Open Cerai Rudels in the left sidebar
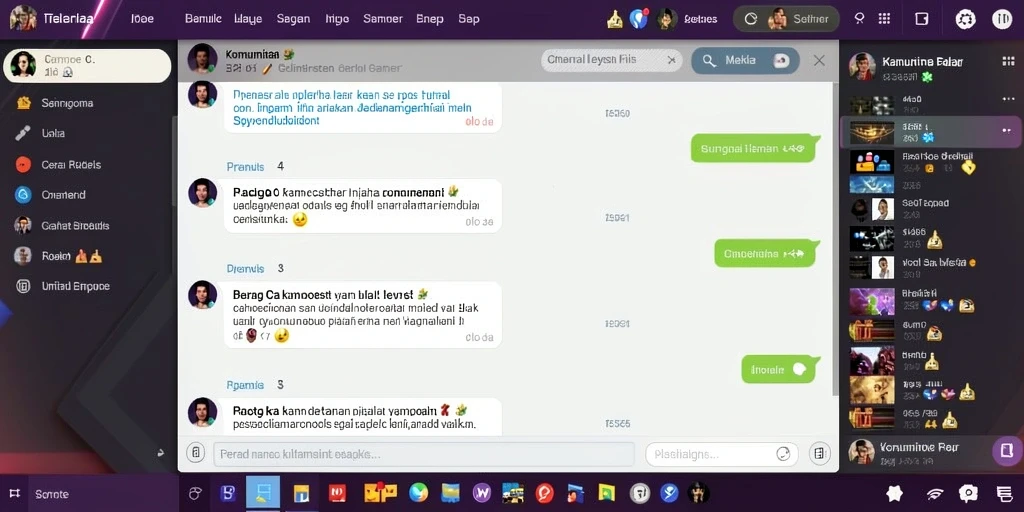This screenshot has width=1024, height=512. [71, 165]
